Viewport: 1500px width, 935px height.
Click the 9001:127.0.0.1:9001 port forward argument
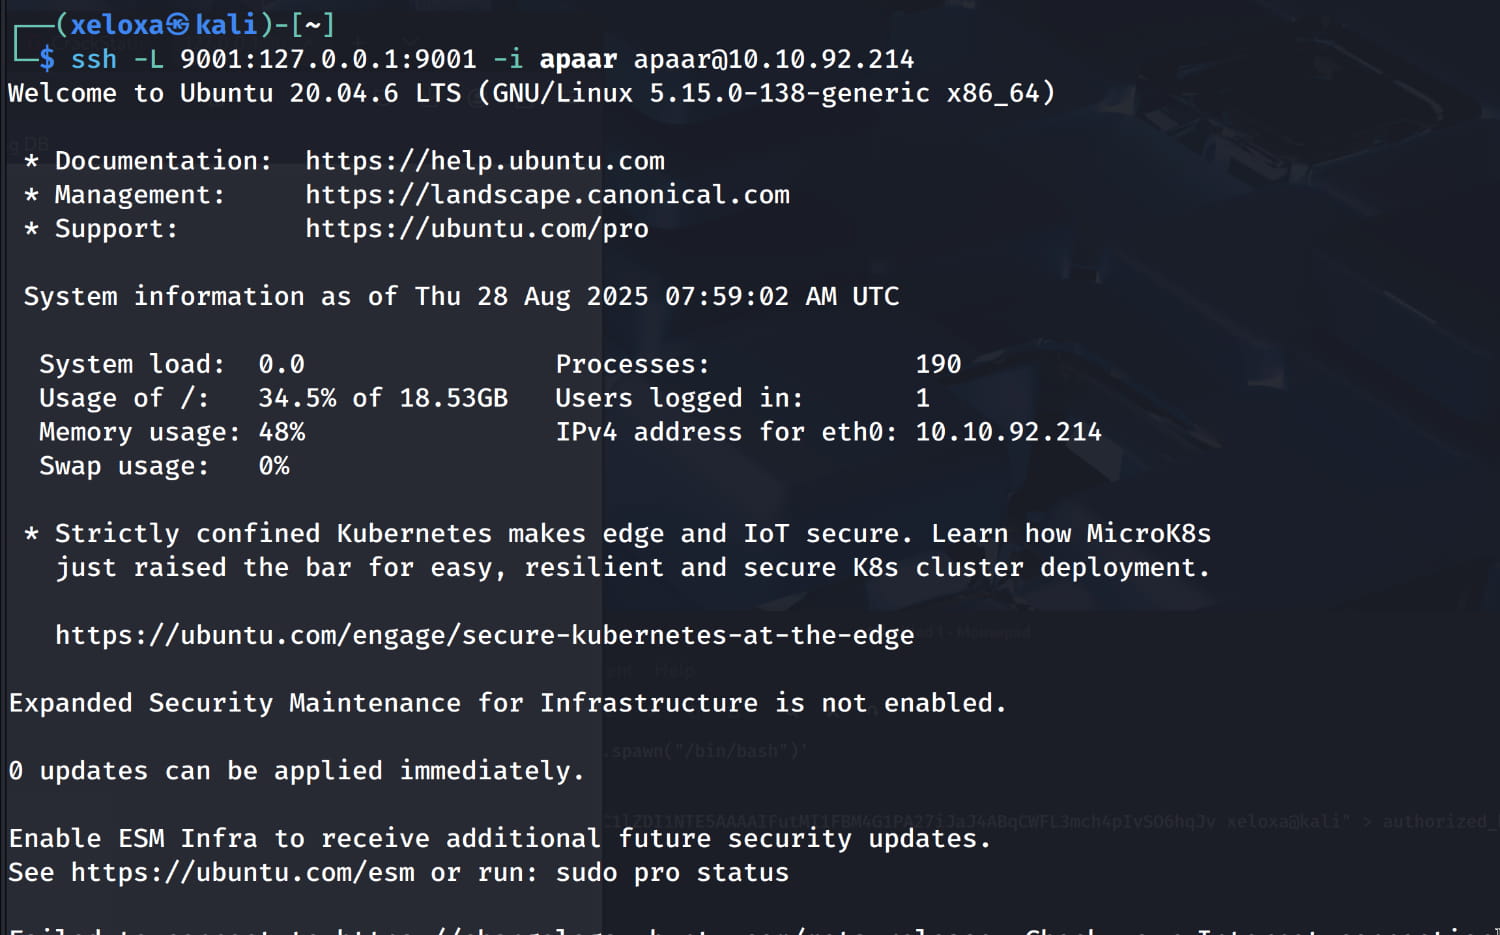click(328, 60)
